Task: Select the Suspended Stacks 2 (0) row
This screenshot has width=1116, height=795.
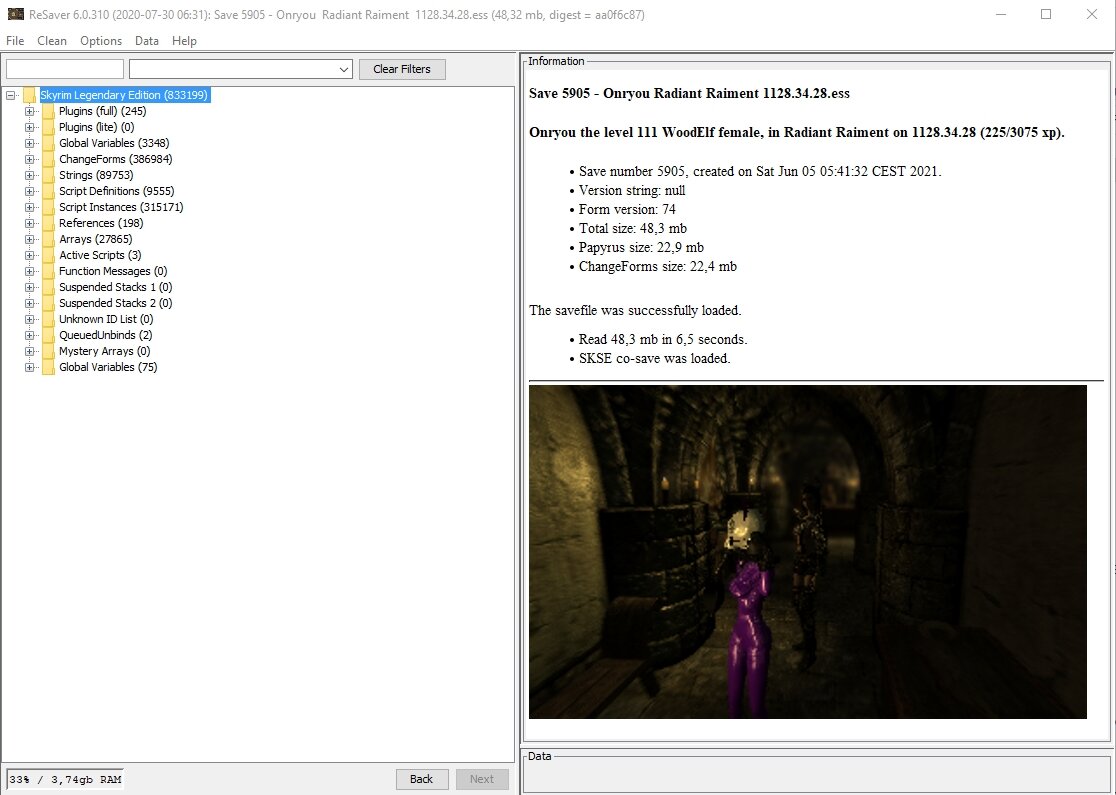Action: point(115,303)
